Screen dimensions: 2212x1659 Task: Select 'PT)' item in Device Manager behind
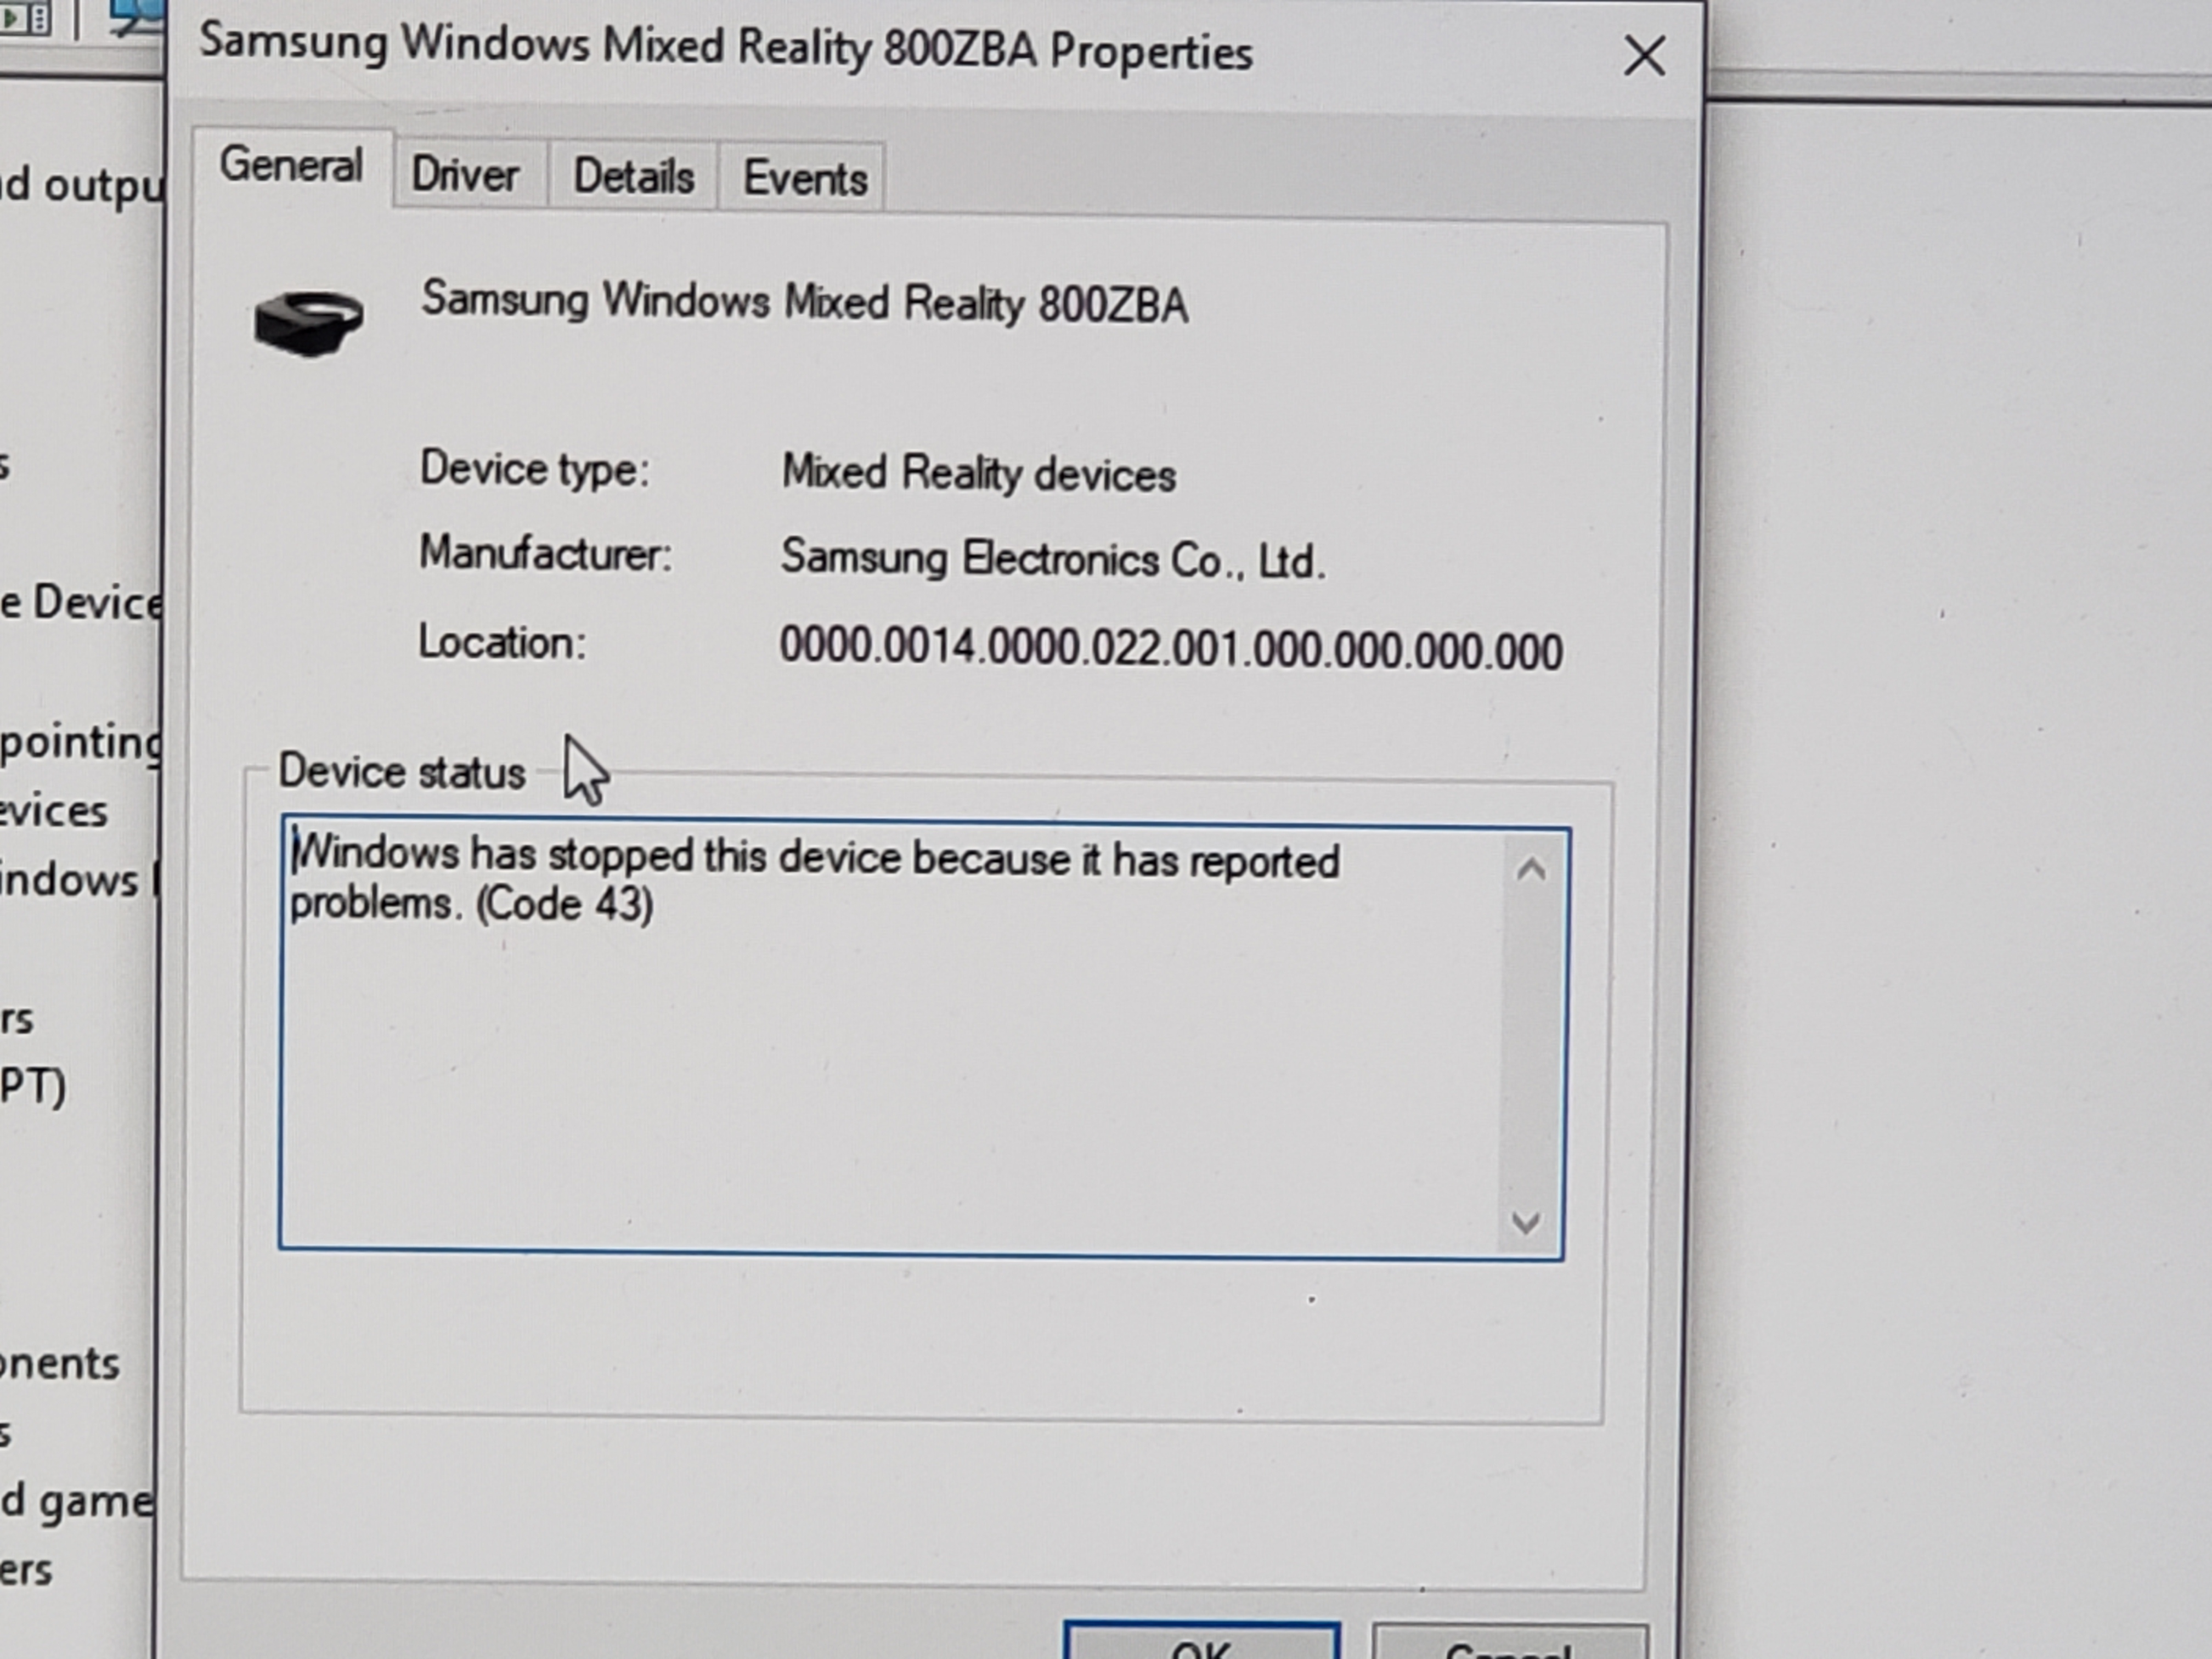pos(33,1087)
